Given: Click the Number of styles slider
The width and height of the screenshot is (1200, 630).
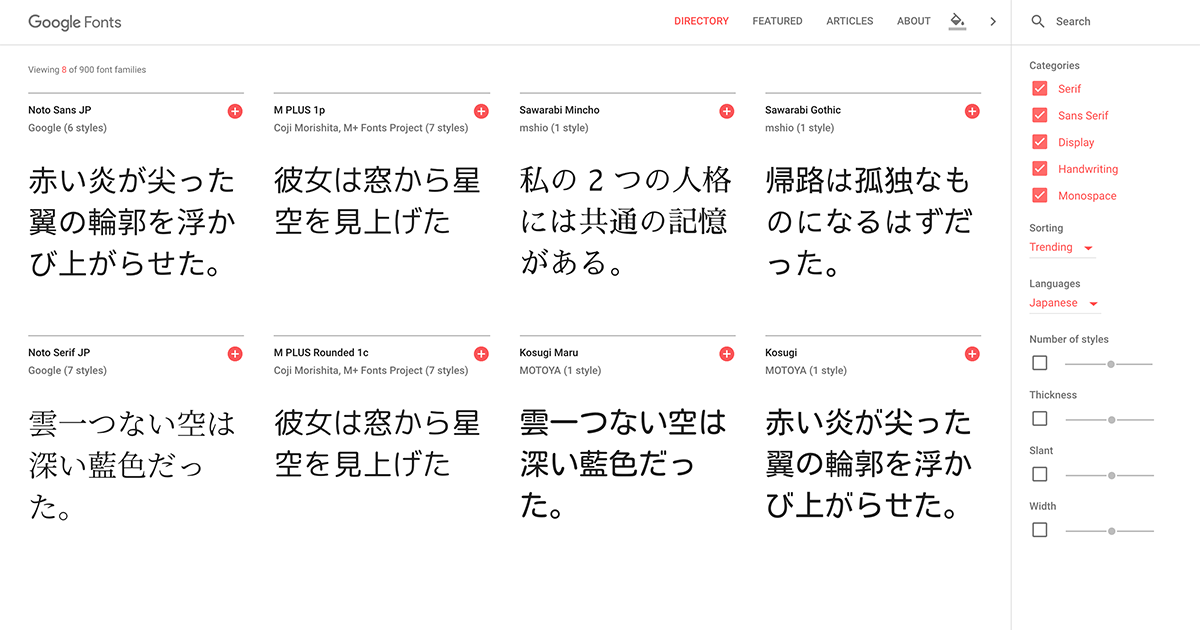Looking at the screenshot, I should coord(1110,364).
